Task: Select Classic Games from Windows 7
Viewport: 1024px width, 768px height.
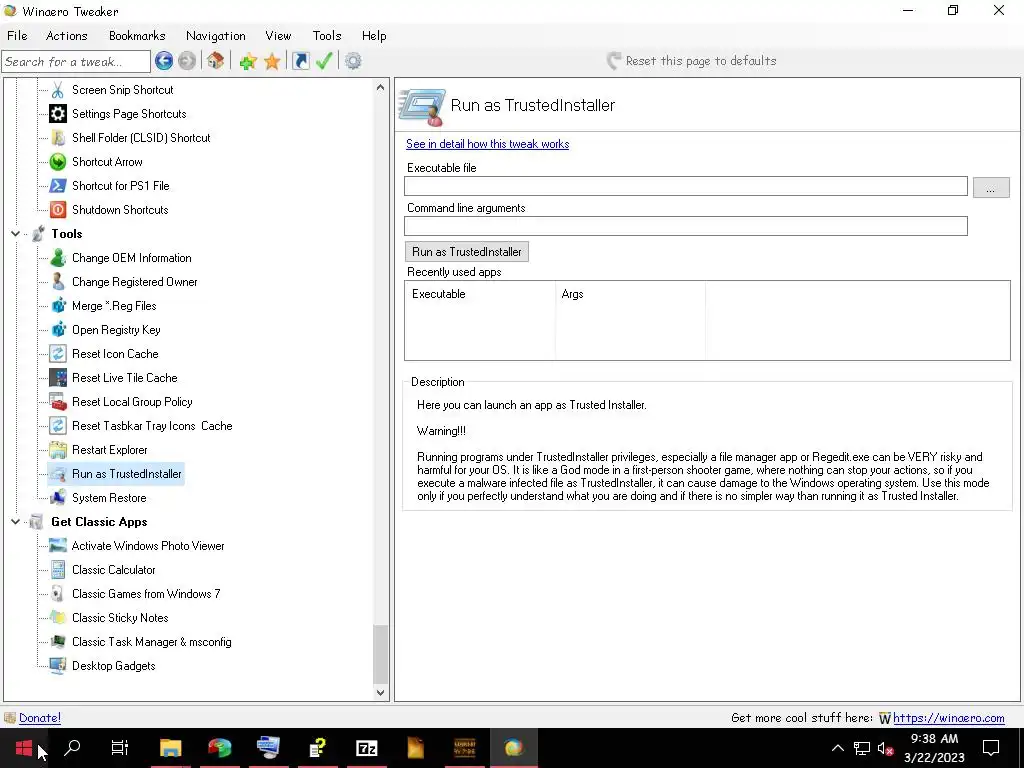Action: (146, 594)
